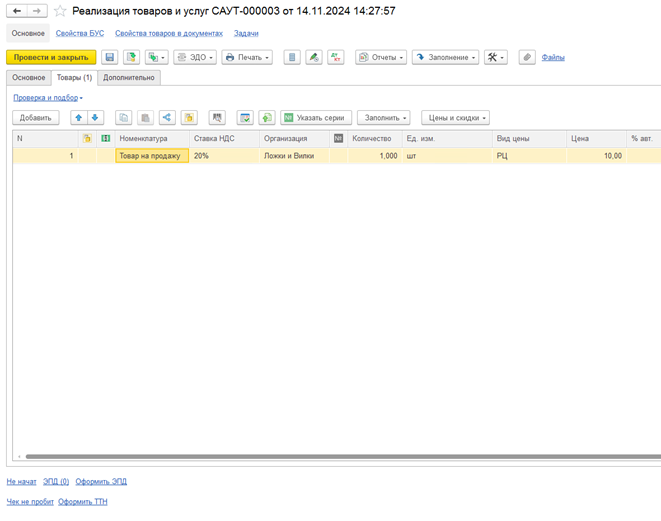Click Провести и закрыть button
The height and width of the screenshot is (521, 661).
51,57
